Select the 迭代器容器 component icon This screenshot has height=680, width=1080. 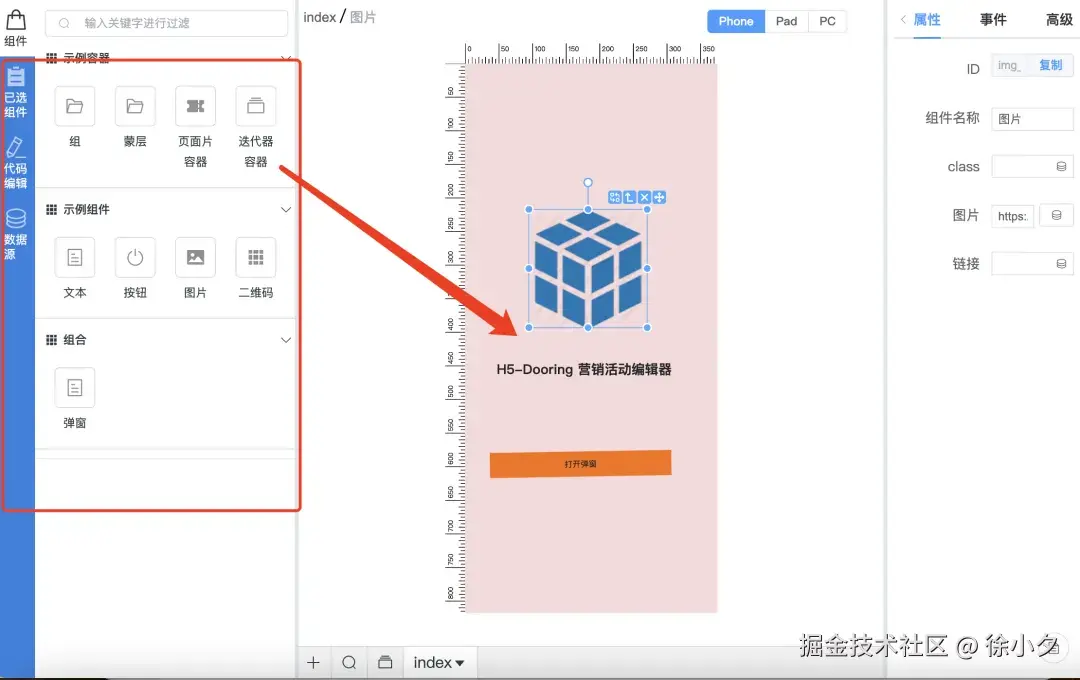click(x=256, y=106)
